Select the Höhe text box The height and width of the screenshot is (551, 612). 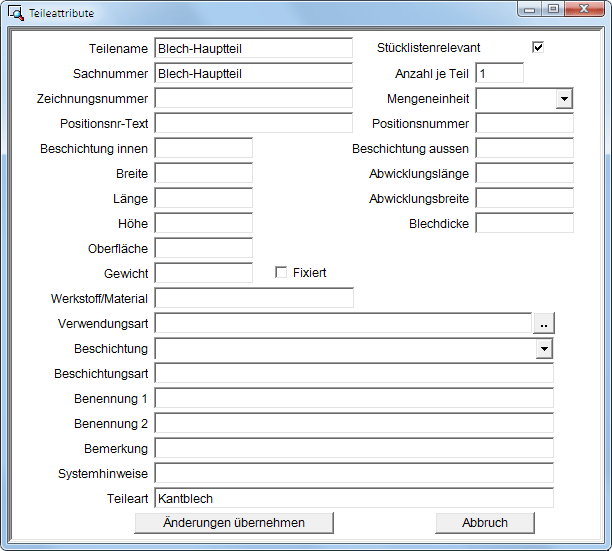pyautogui.click(x=204, y=223)
